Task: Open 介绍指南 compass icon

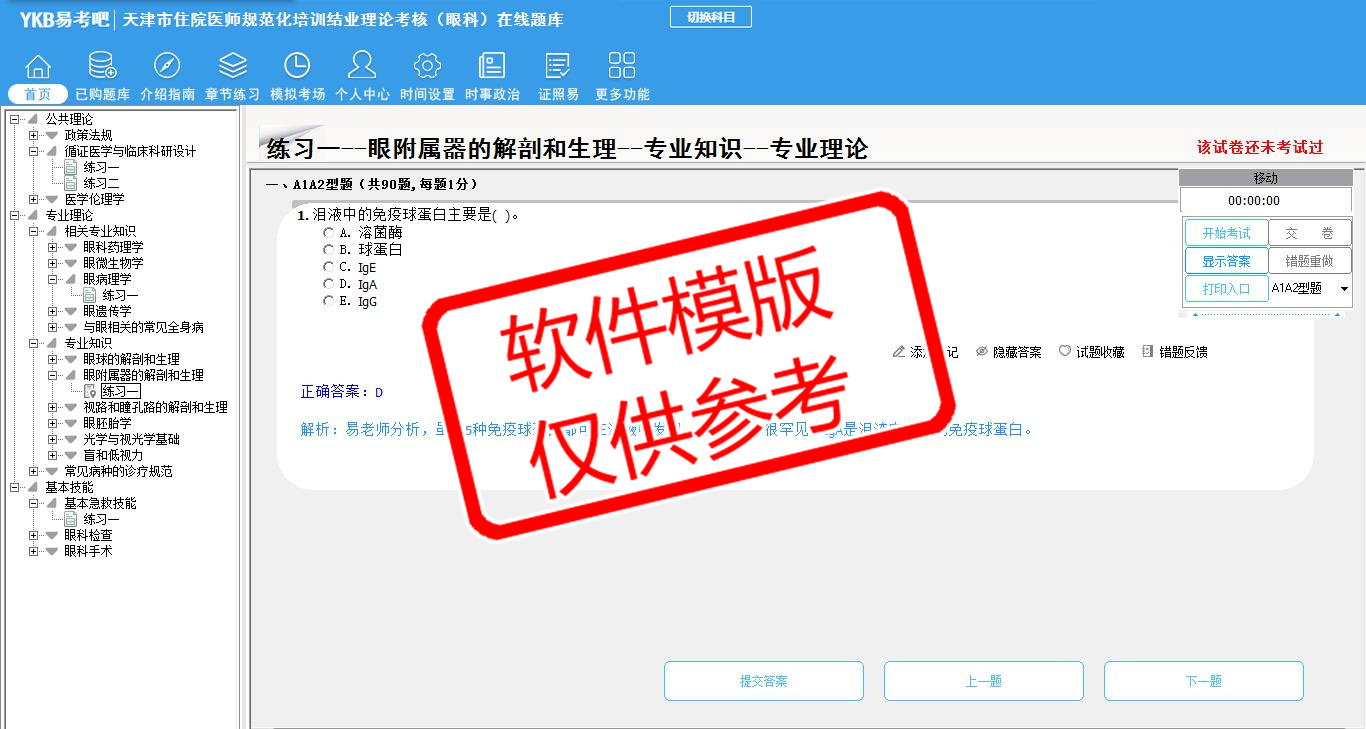Action: 167,68
